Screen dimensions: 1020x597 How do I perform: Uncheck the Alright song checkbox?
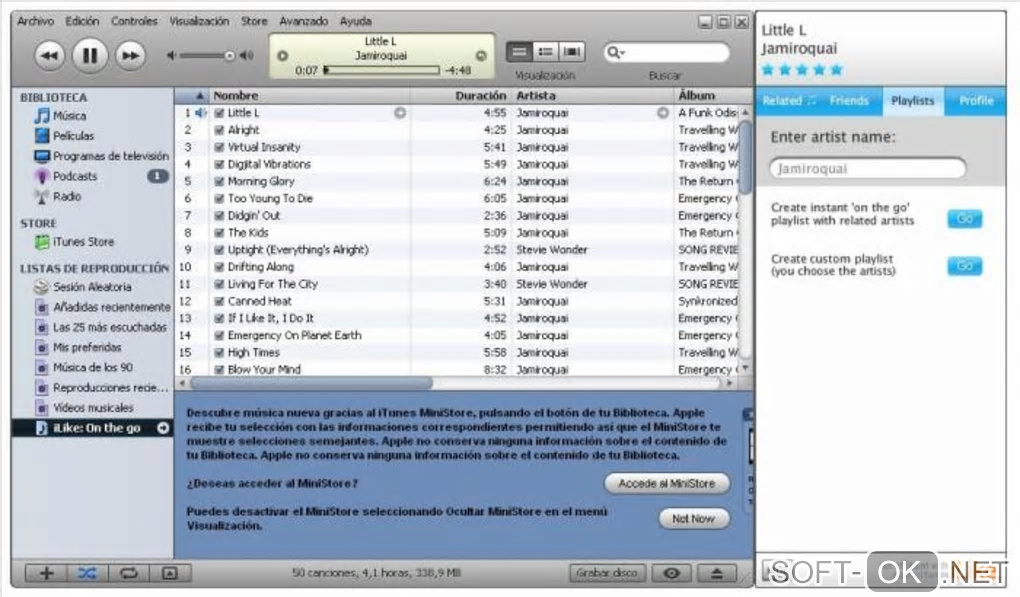pyautogui.click(x=219, y=130)
